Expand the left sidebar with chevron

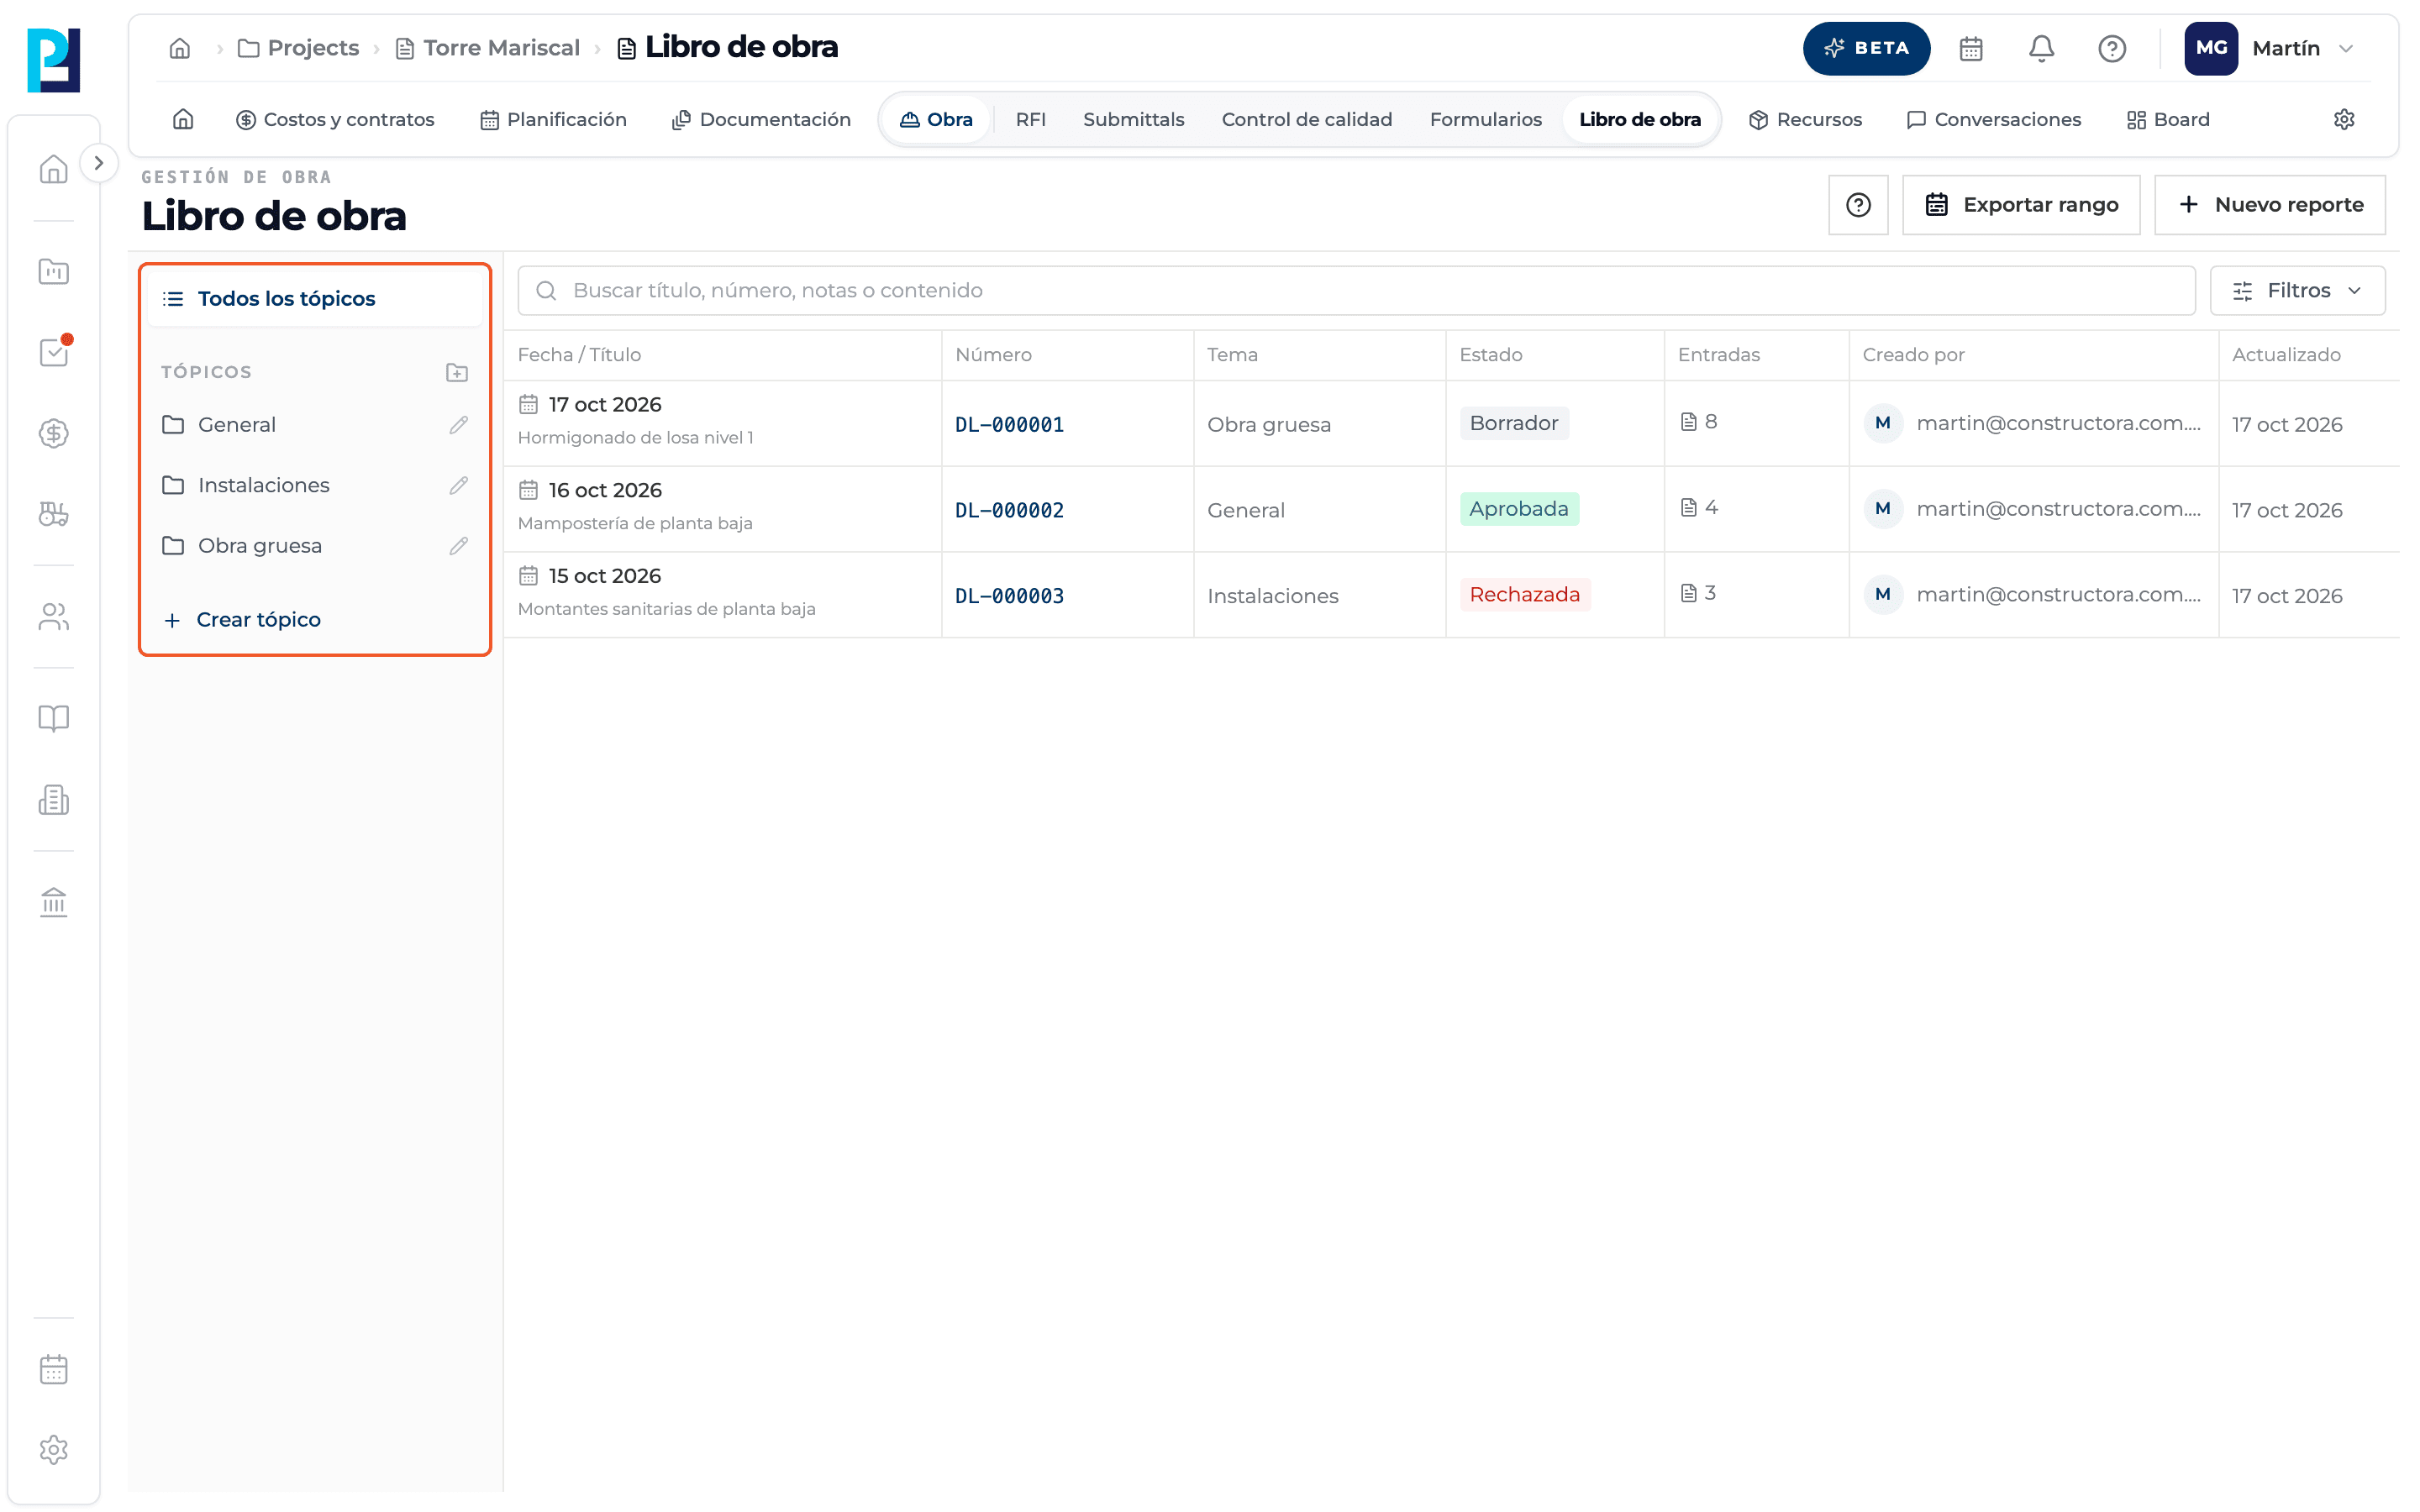98,163
